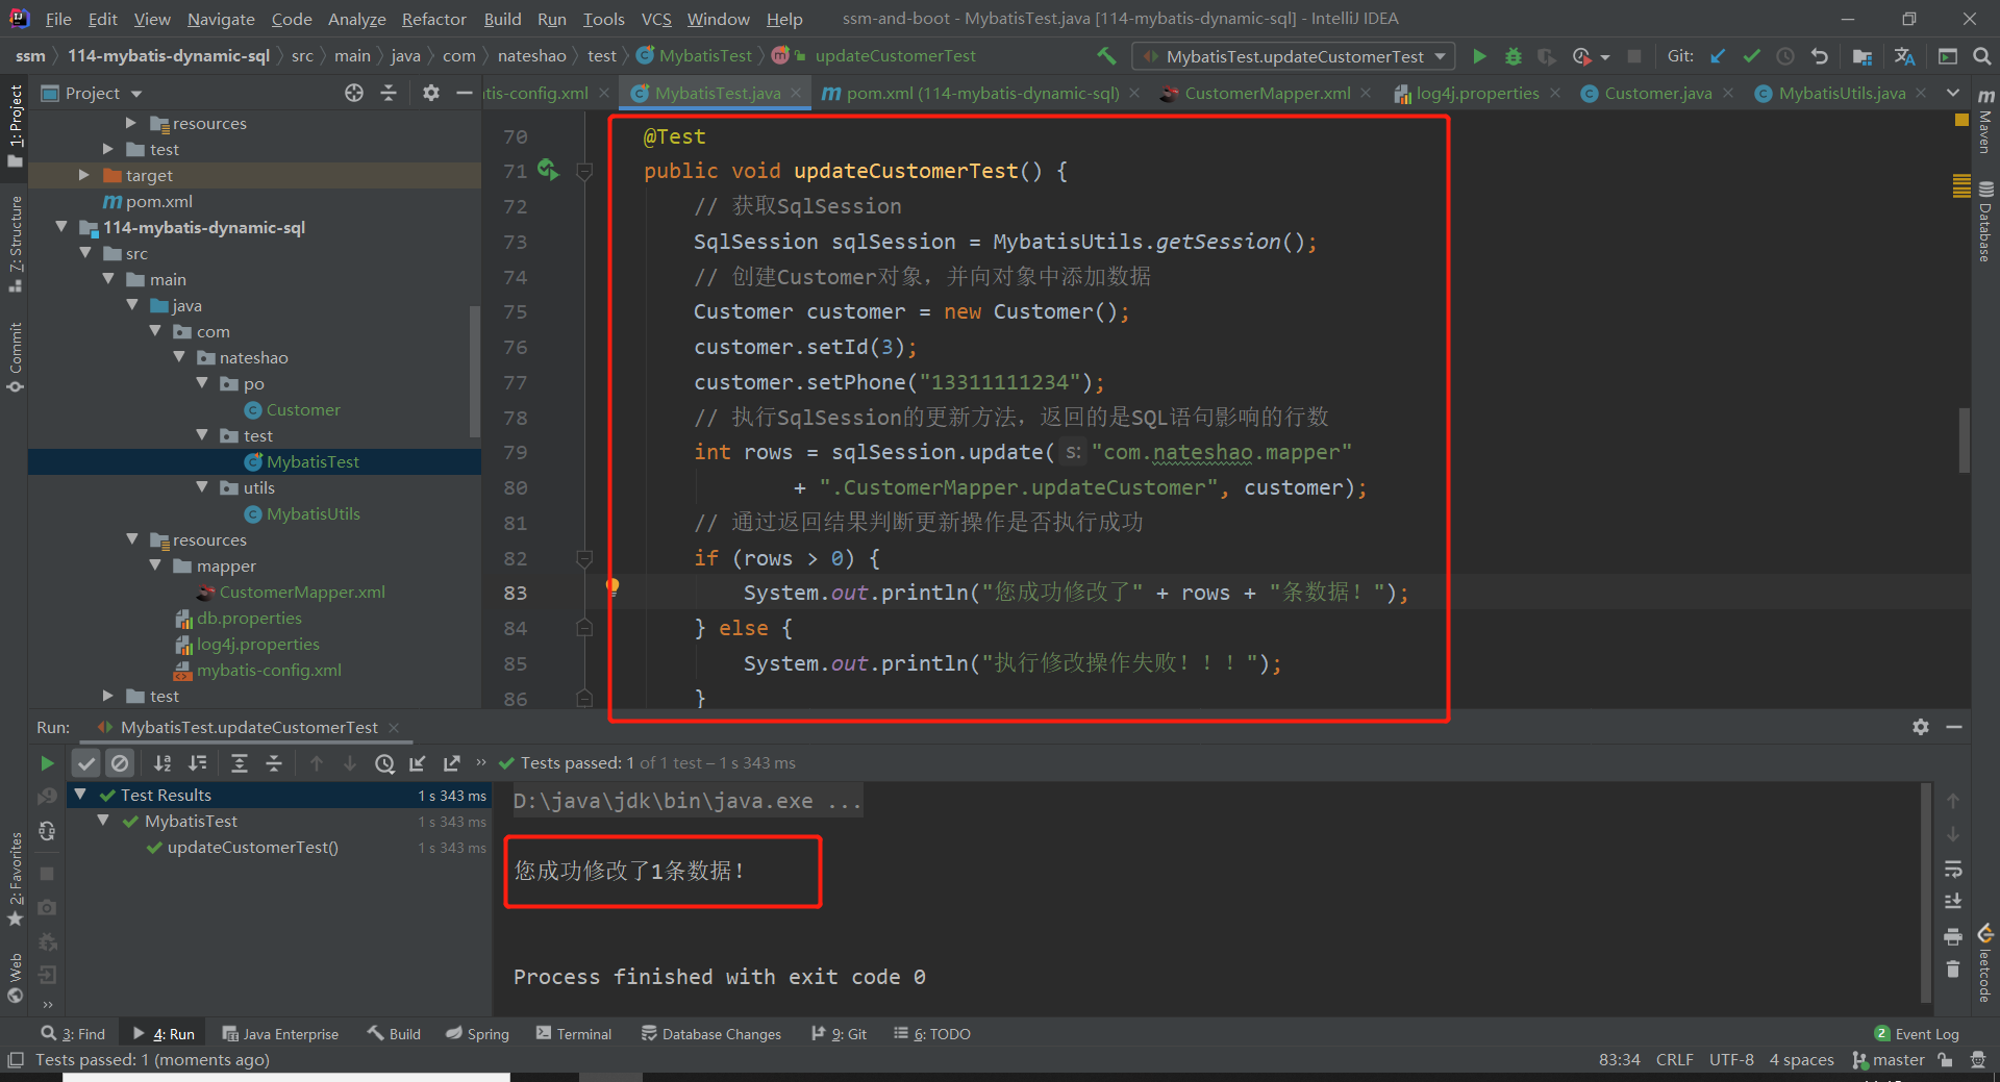Open Project panel settings gear
2000x1082 pixels.
tap(431, 93)
